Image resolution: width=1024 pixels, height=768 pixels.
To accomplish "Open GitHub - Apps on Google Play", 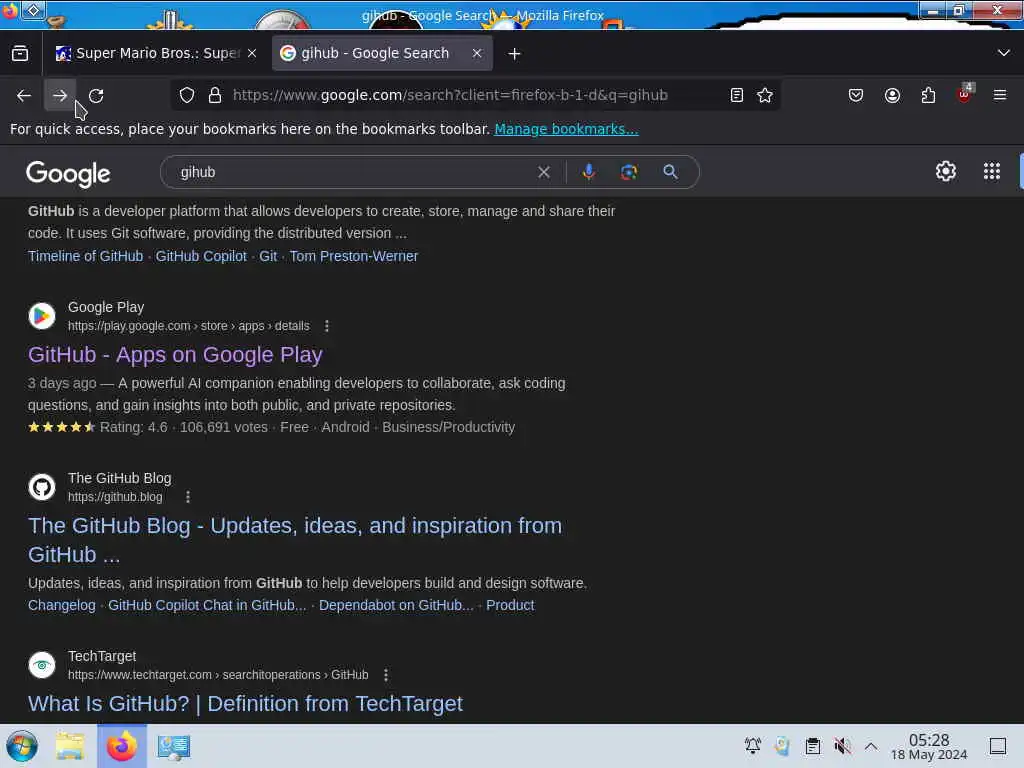I will 175,355.
